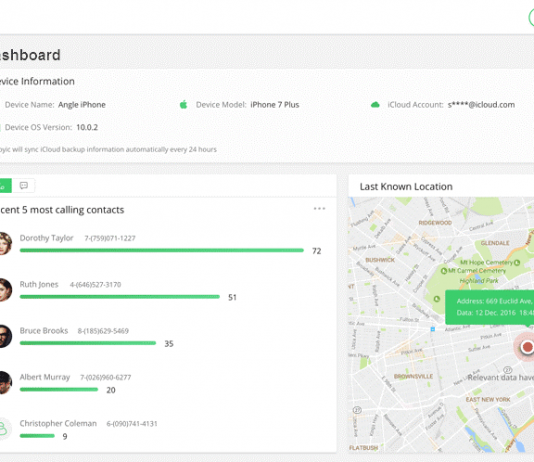534x462 pixels.
Task: Click call count 51
Action: click(232, 297)
